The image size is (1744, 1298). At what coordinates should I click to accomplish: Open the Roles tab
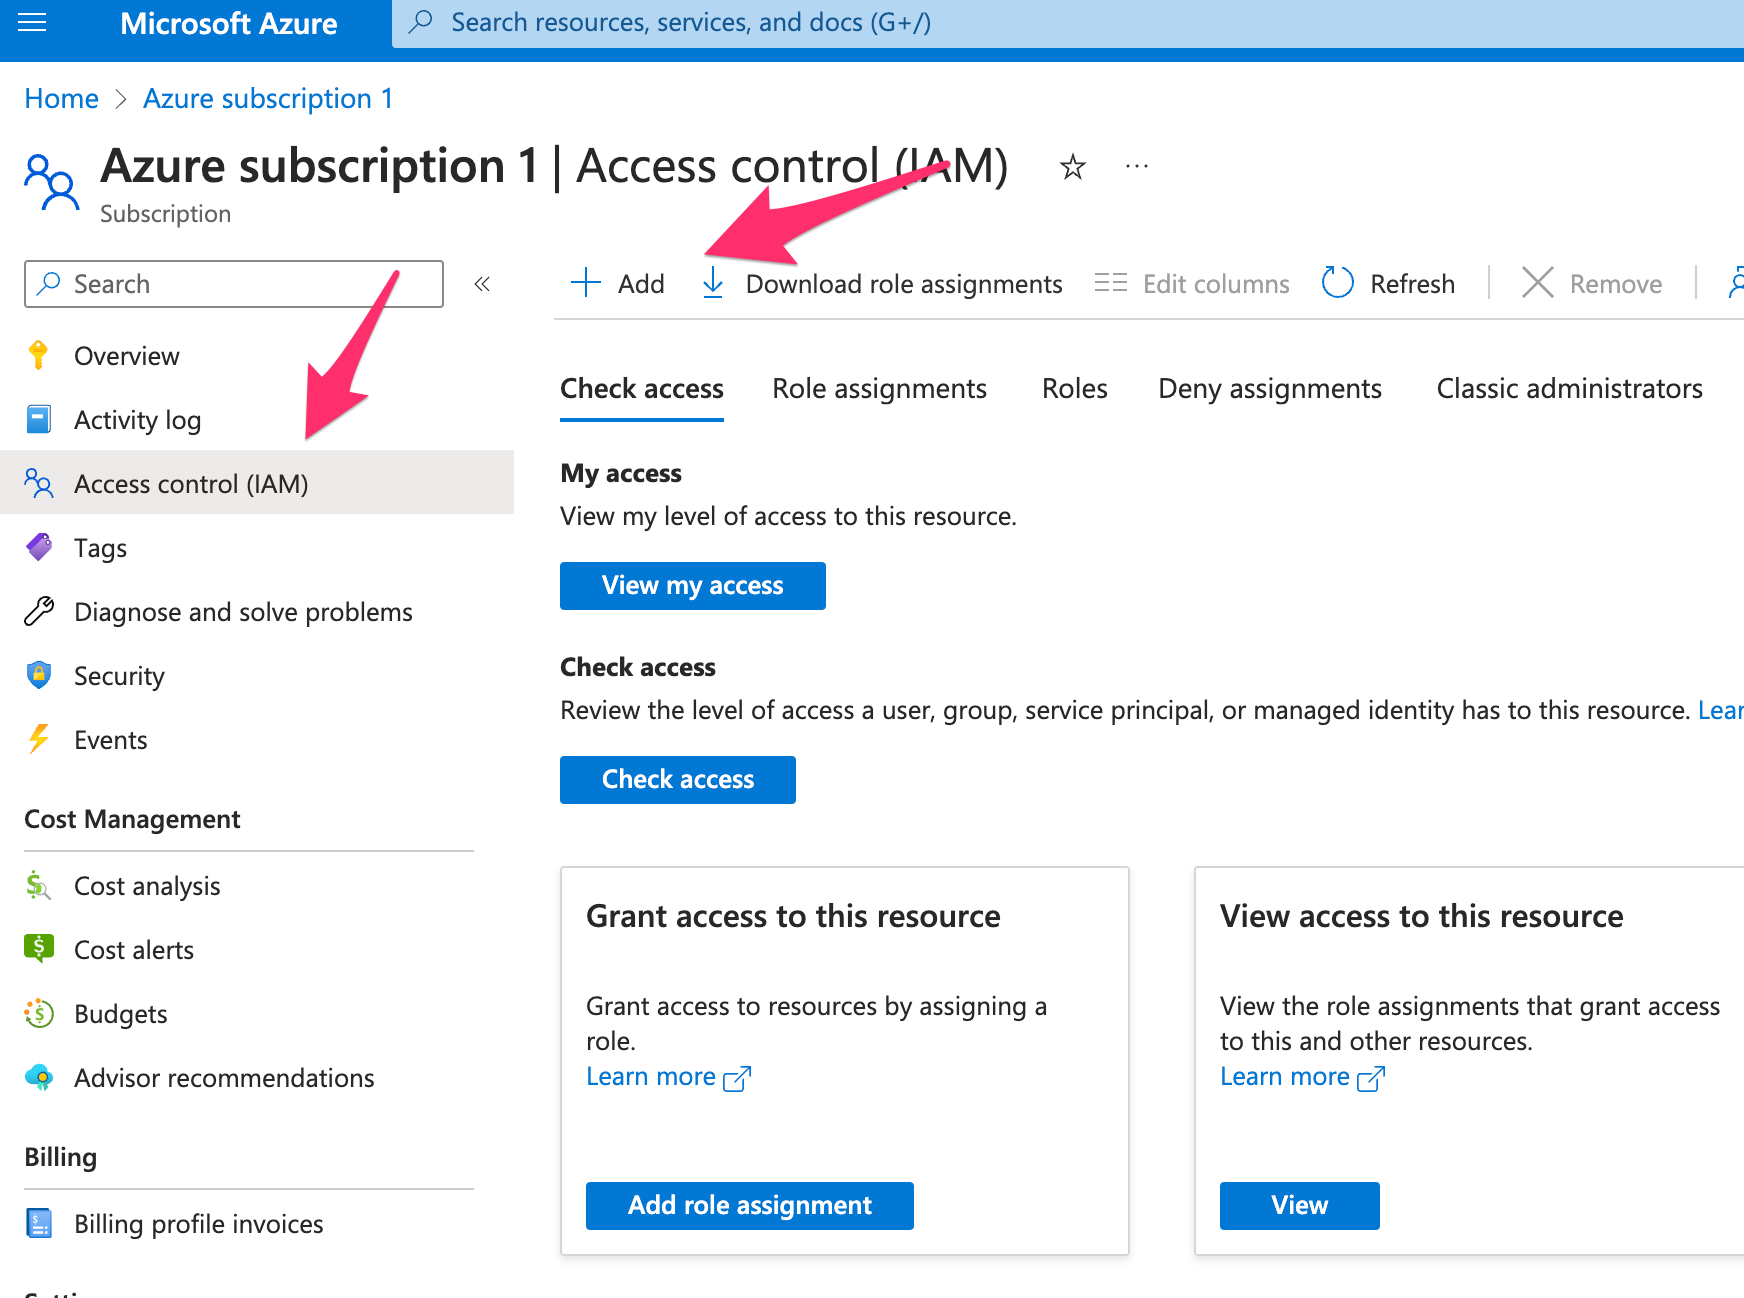[x=1075, y=388]
